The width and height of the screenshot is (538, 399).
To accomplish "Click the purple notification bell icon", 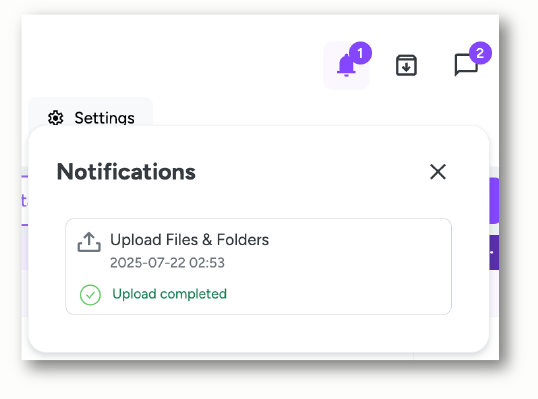I will click(x=346, y=66).
